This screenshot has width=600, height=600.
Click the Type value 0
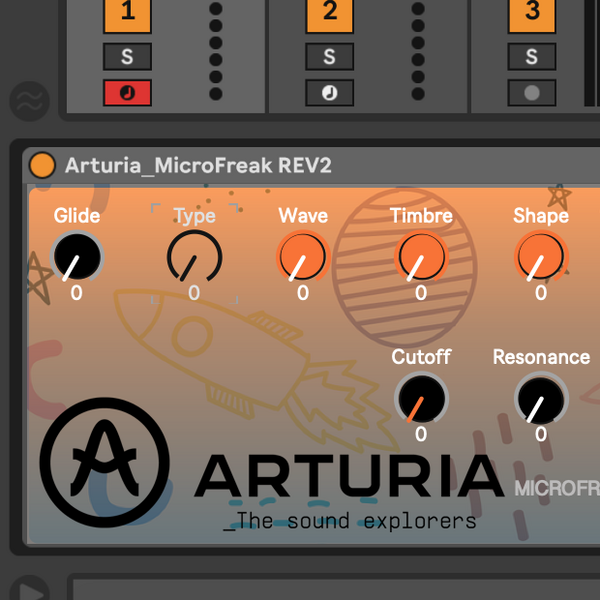[x=194, y=293]
